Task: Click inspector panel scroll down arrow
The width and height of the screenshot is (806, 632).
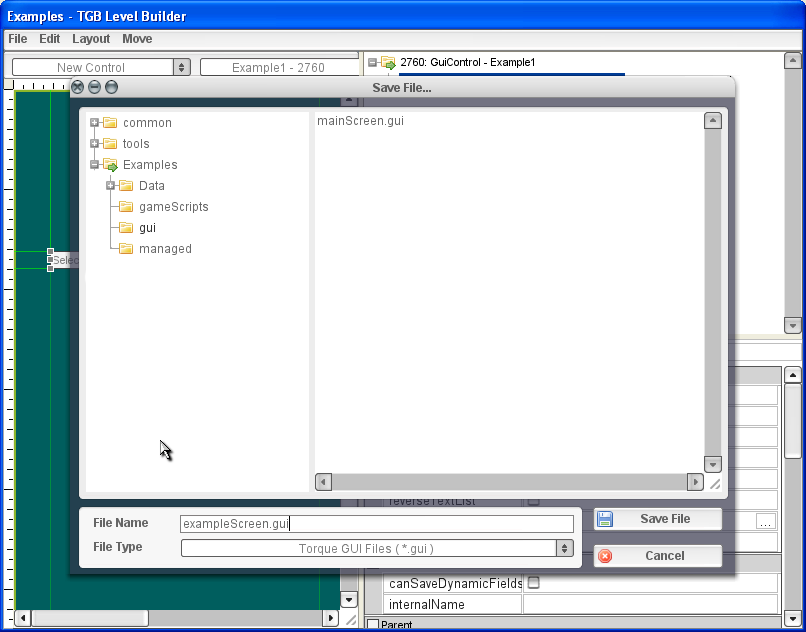Action: 792,617
